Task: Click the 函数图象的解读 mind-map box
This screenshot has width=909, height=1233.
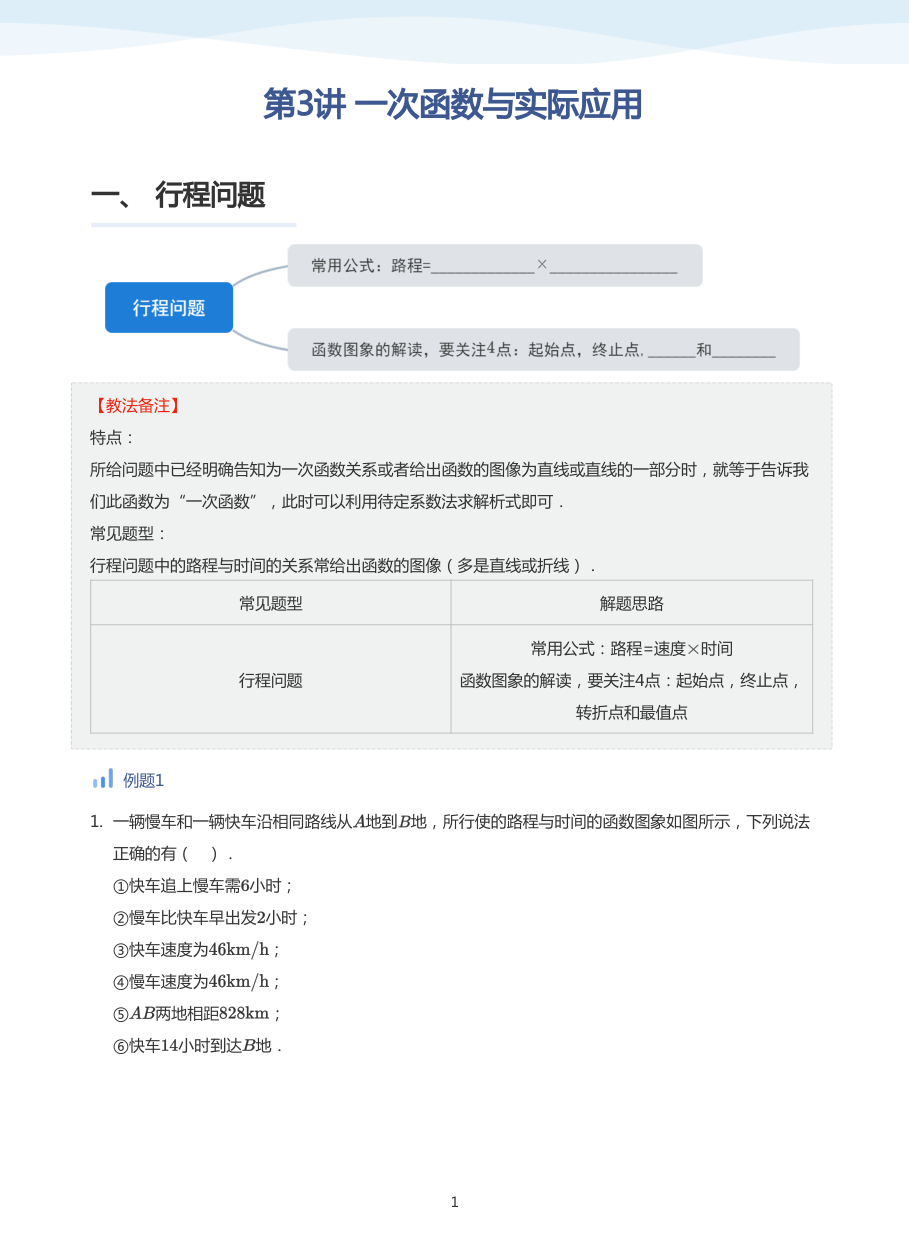Action: (x=544, y=350)
